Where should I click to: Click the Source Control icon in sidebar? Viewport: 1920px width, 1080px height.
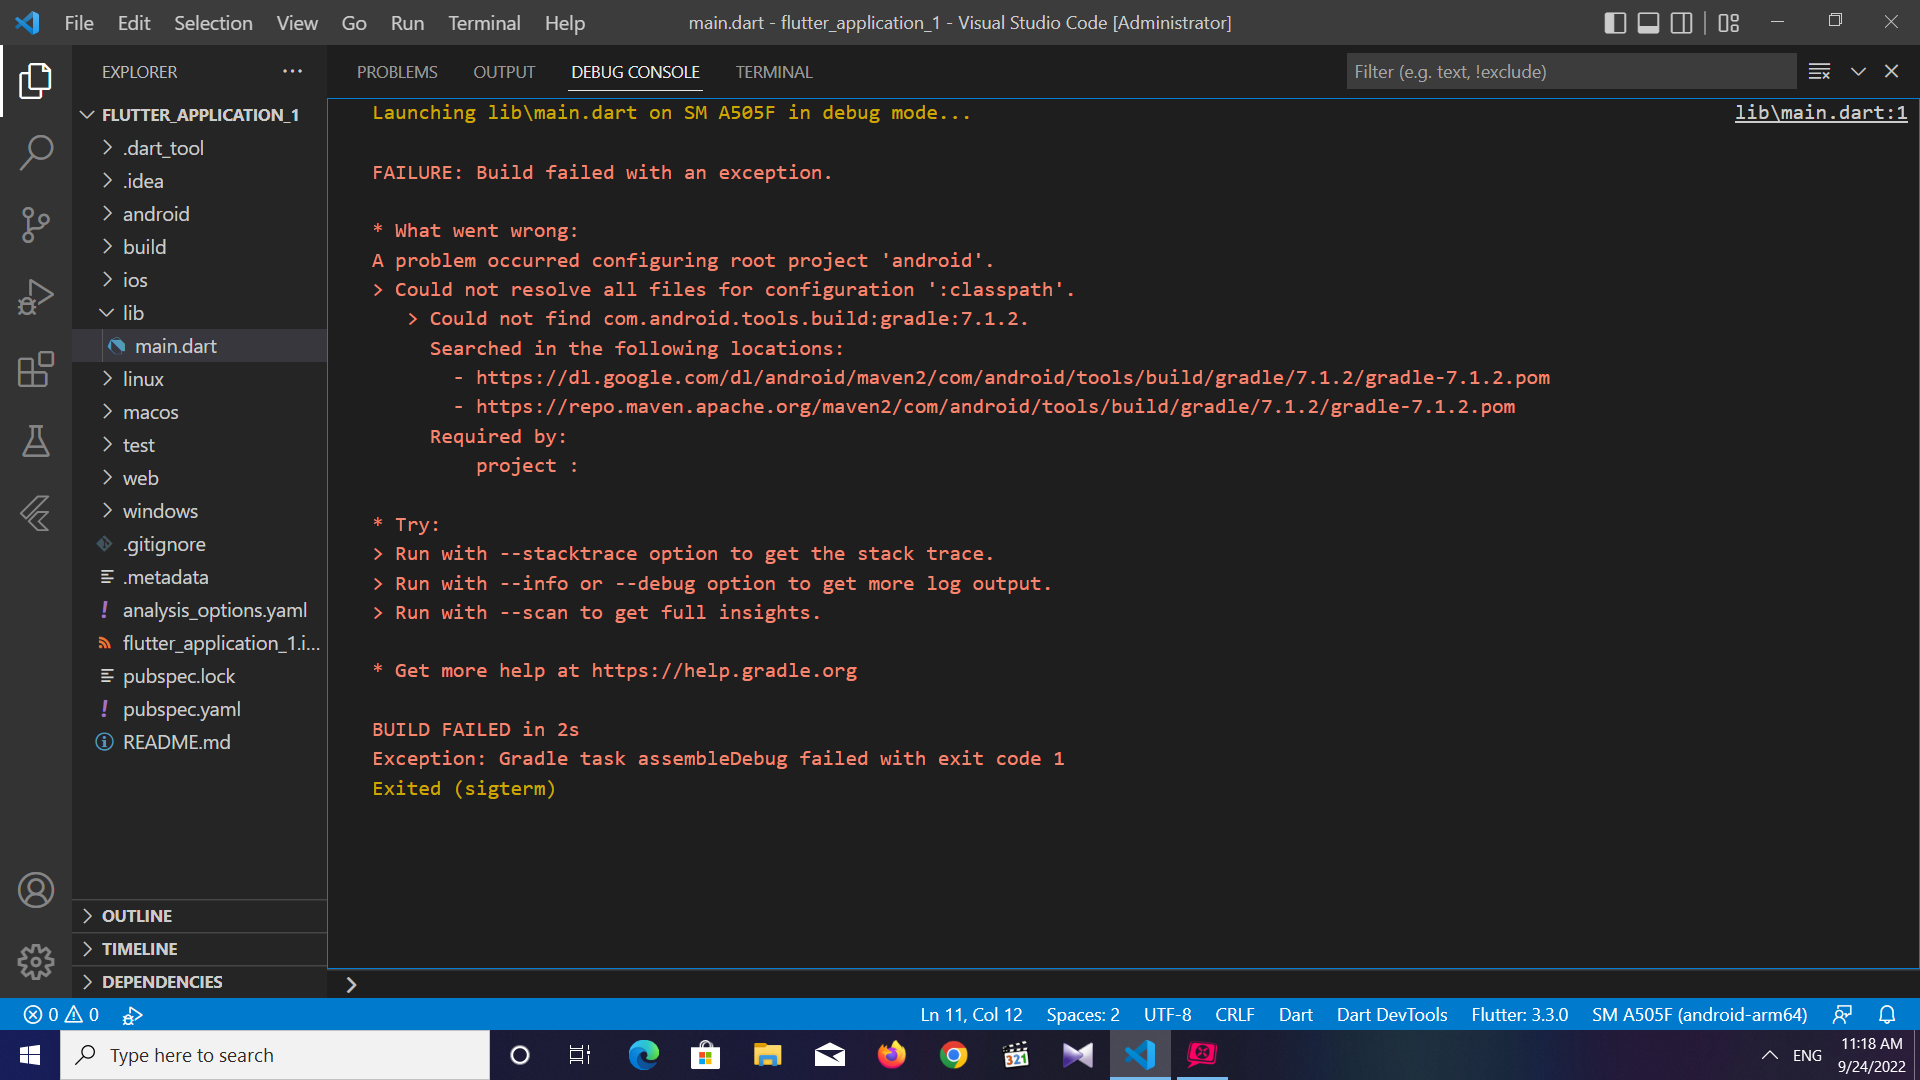click(x=34, y=224)
